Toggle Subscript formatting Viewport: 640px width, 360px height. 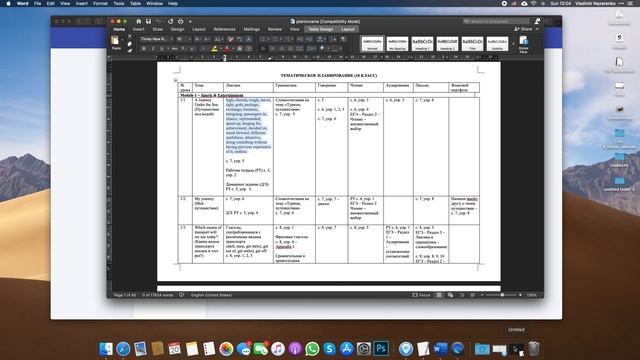183,49
